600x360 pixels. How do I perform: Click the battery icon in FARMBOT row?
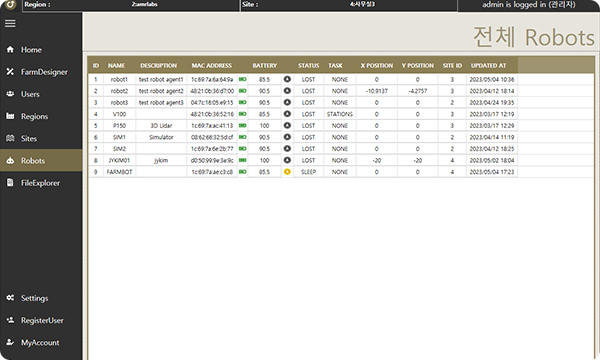243,172
